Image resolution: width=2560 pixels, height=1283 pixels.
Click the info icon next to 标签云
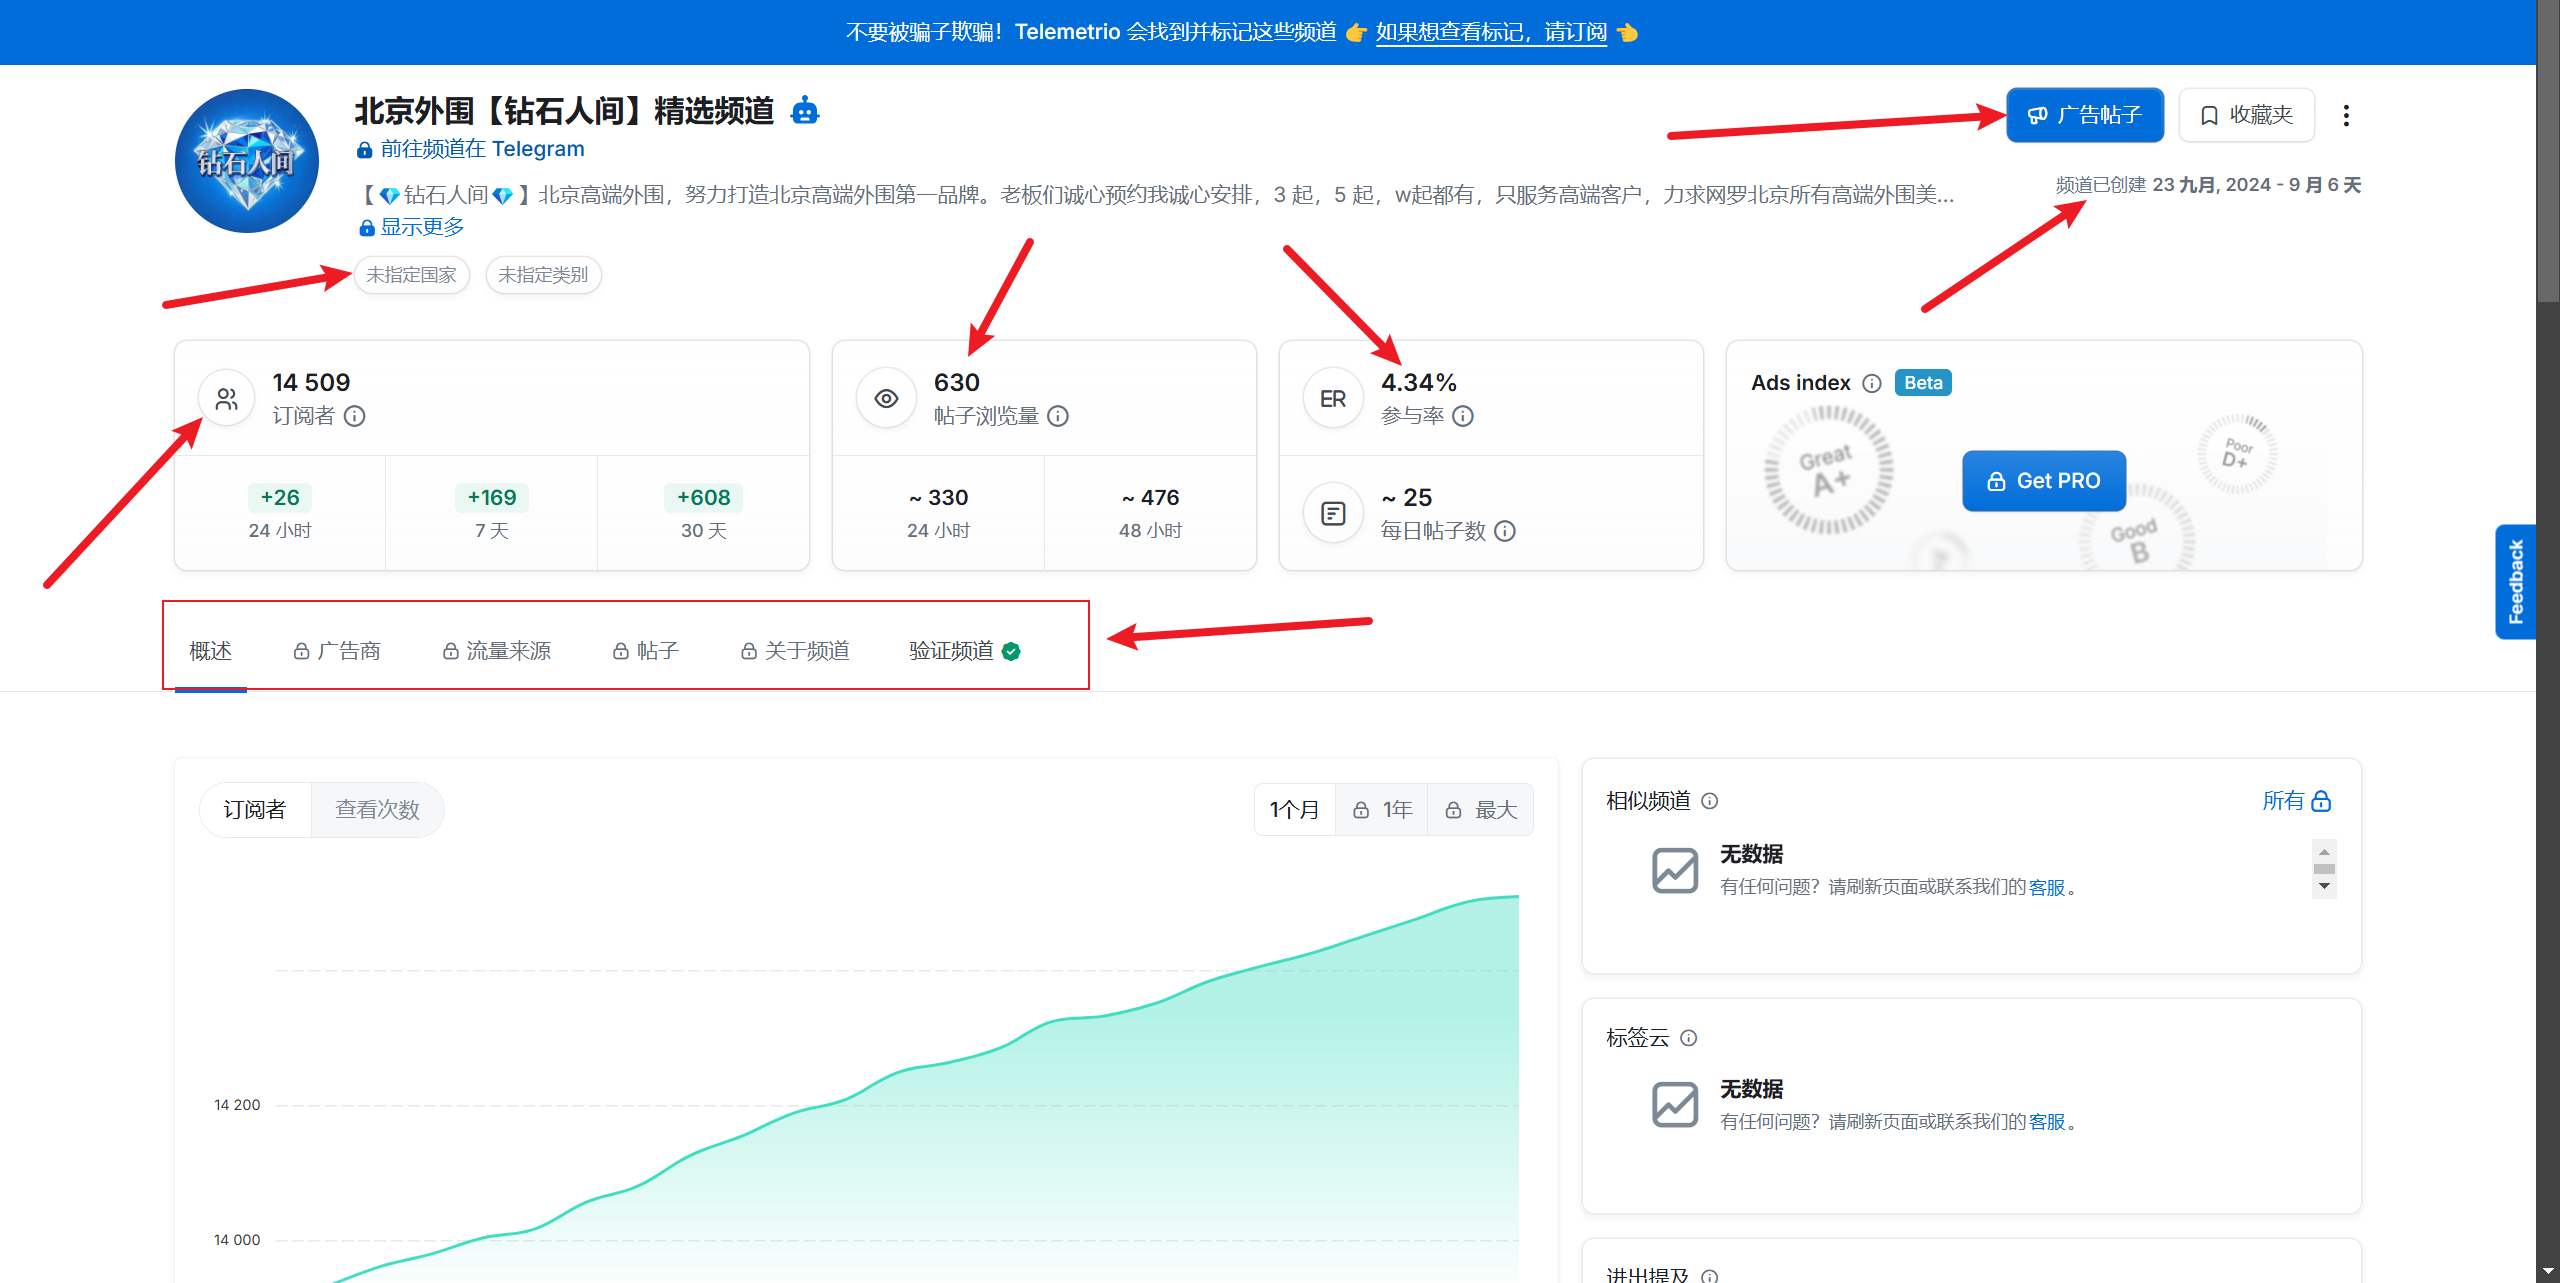pos(1689,1038)
